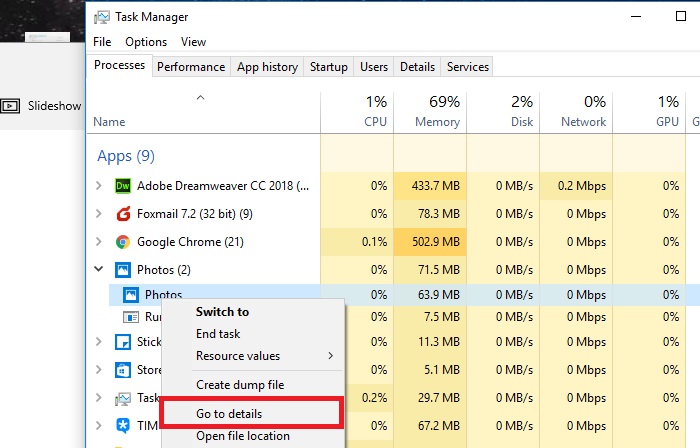Expand the Adobe Dreamweaver CC 2018 group
This screenshot has width=700, height=448.
pos(99,185)
